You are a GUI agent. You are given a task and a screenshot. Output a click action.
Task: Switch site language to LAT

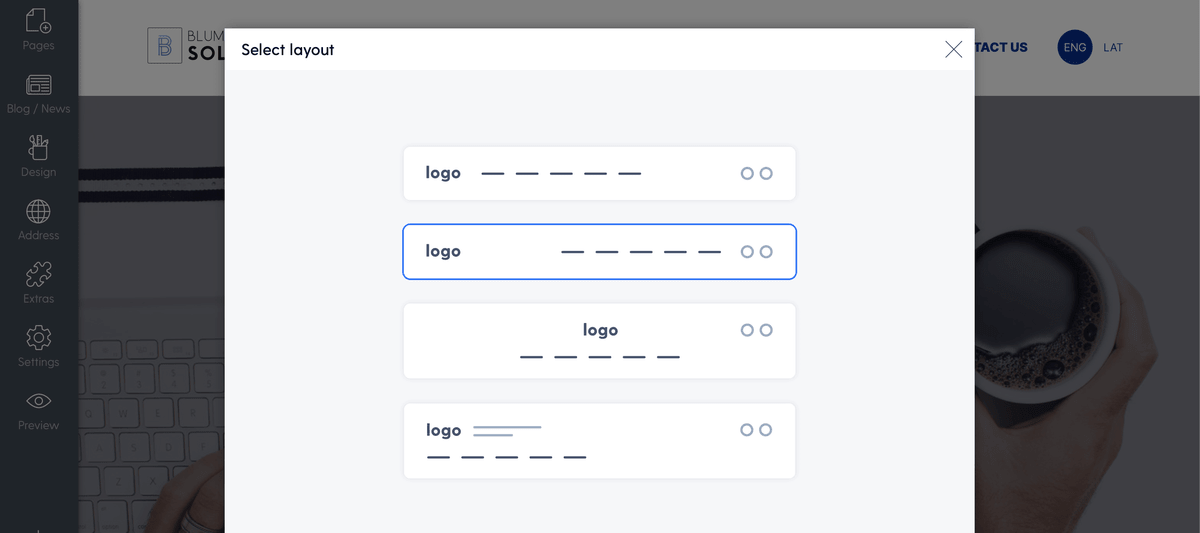[1113, 47]
